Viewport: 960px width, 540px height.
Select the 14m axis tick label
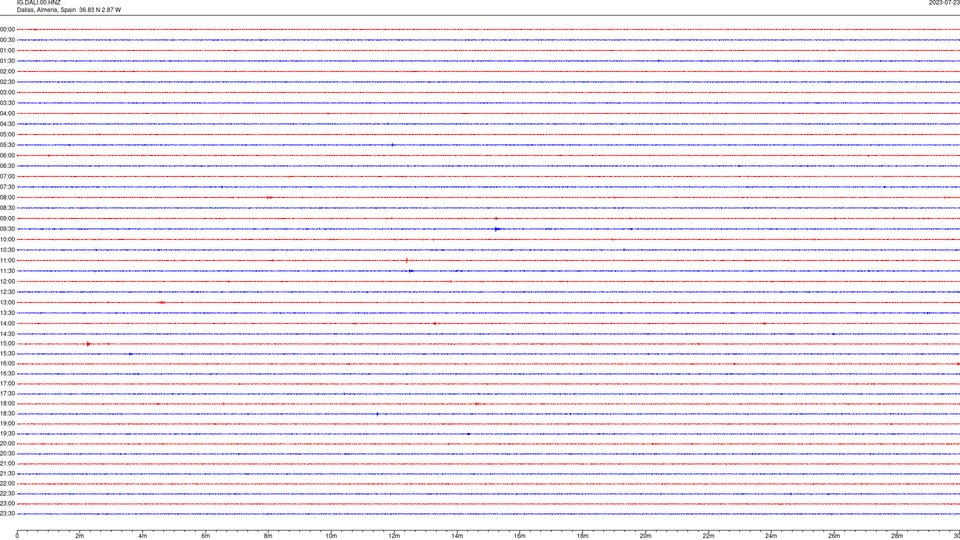457,536
